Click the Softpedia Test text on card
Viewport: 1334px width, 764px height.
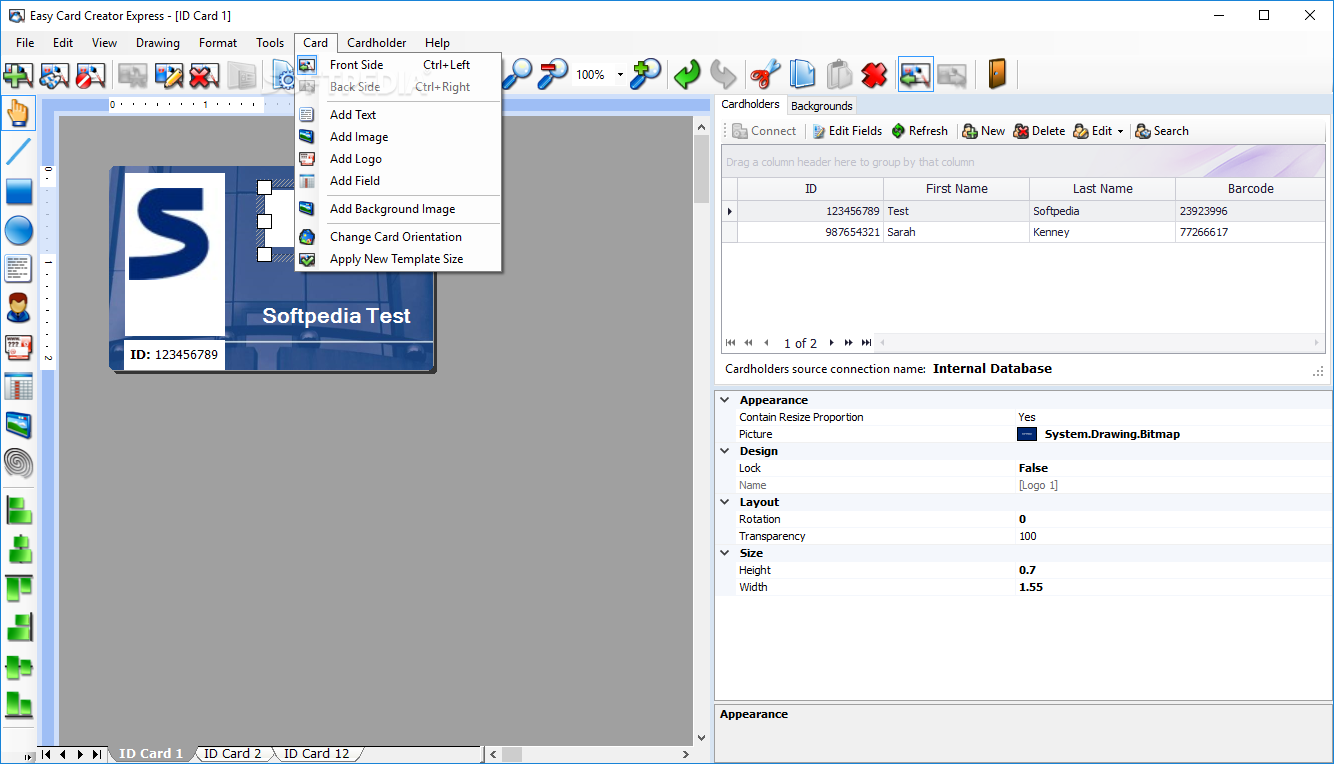(x=336, y=316)
